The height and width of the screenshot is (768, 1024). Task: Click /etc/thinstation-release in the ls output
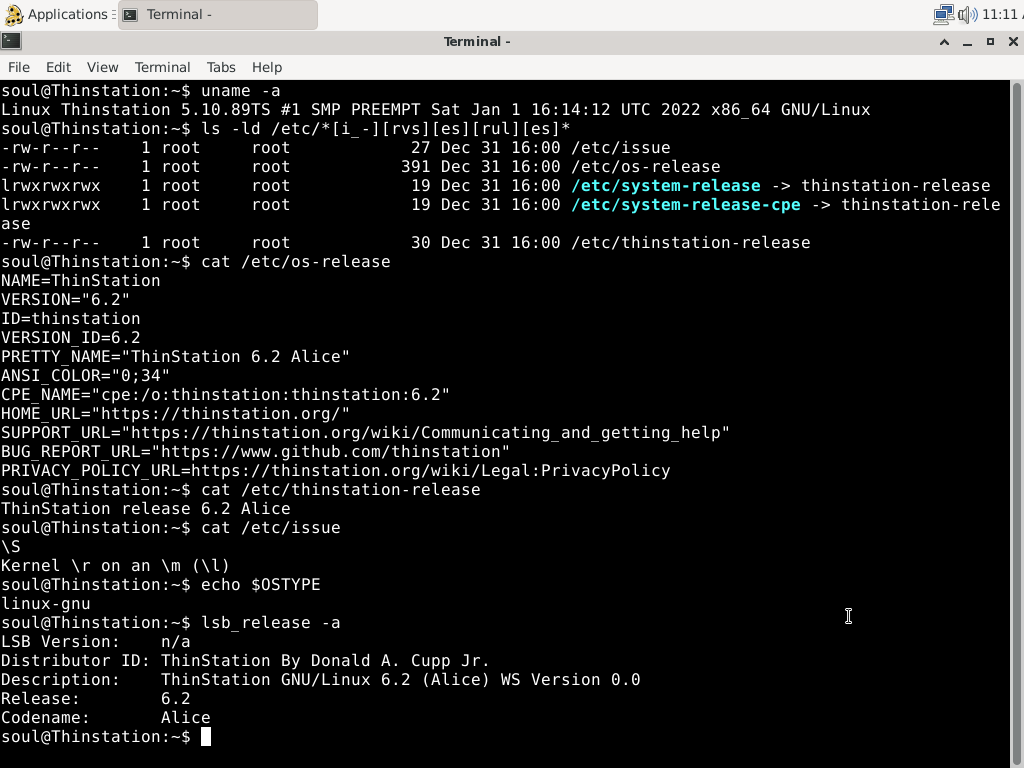[691, 242]
